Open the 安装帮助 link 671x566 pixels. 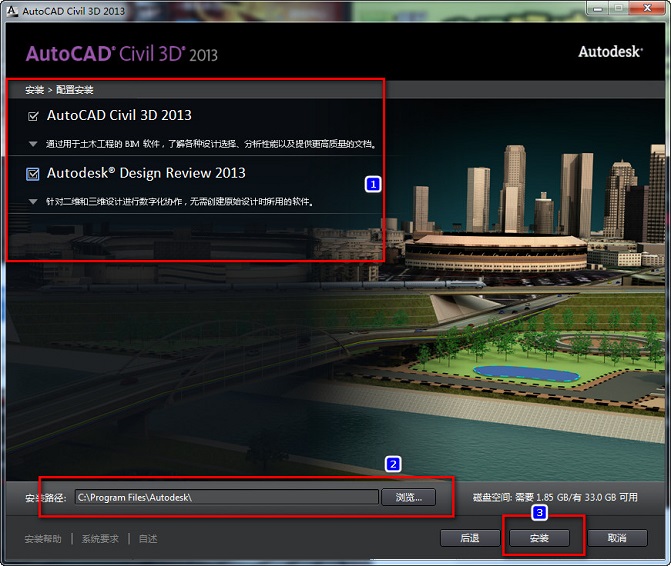[43, 539]
